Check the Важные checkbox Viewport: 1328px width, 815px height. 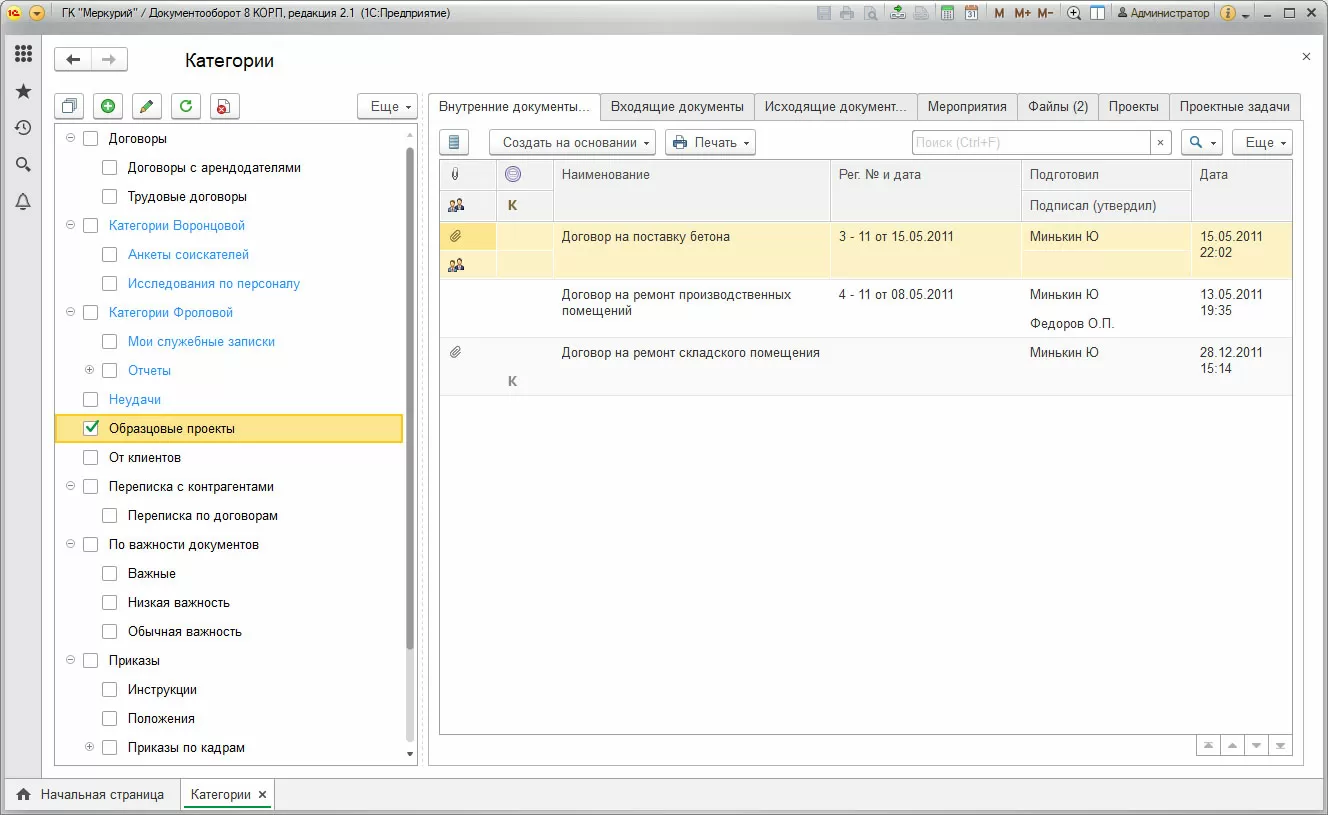point(110,574)
